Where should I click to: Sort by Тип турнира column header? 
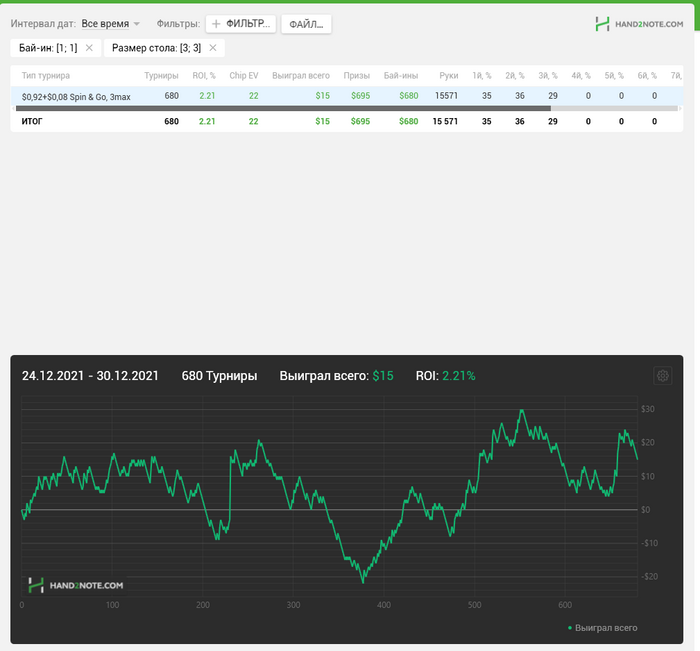(46, 75)
